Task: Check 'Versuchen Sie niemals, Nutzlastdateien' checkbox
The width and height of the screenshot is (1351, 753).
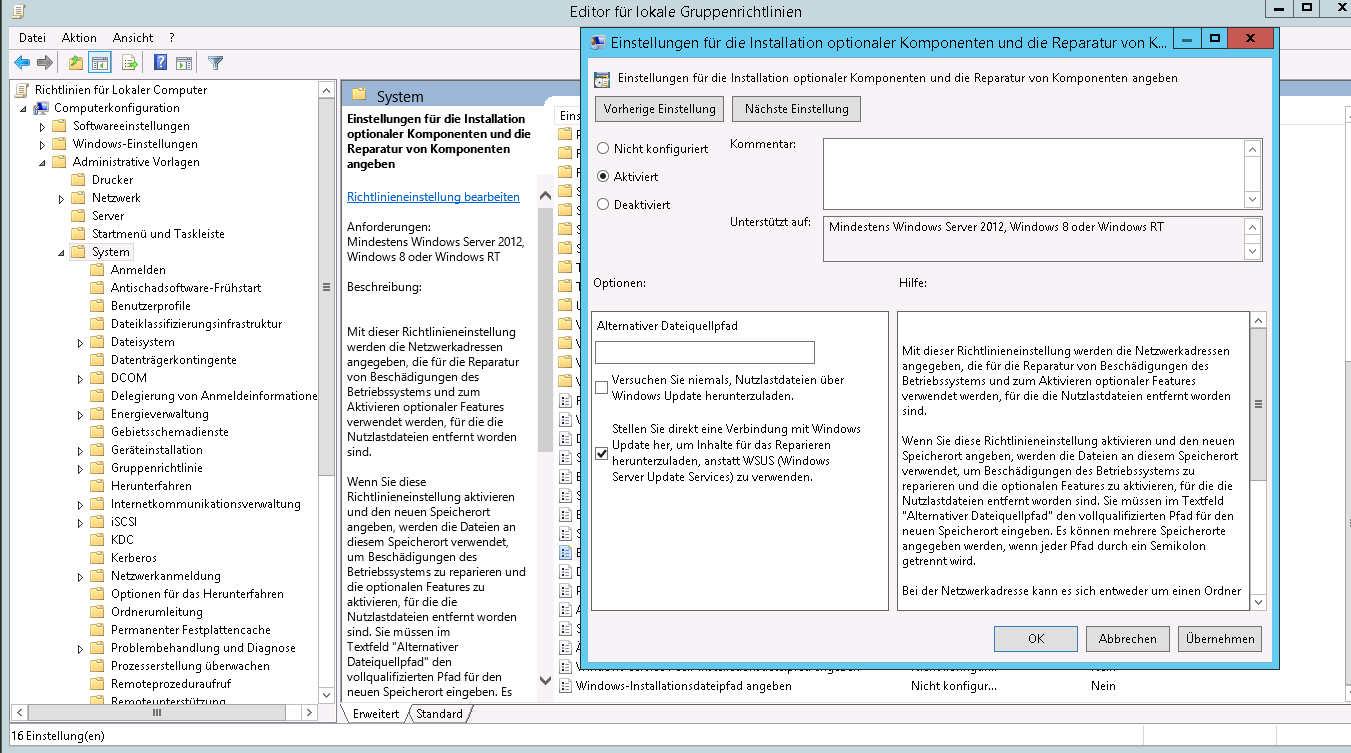Action: (601, 387)
